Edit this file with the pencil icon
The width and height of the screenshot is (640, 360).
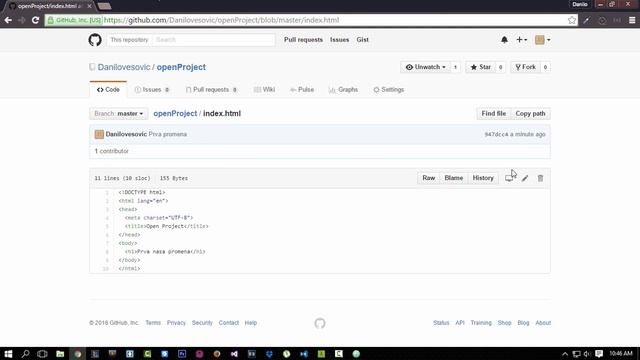(525, 178)
